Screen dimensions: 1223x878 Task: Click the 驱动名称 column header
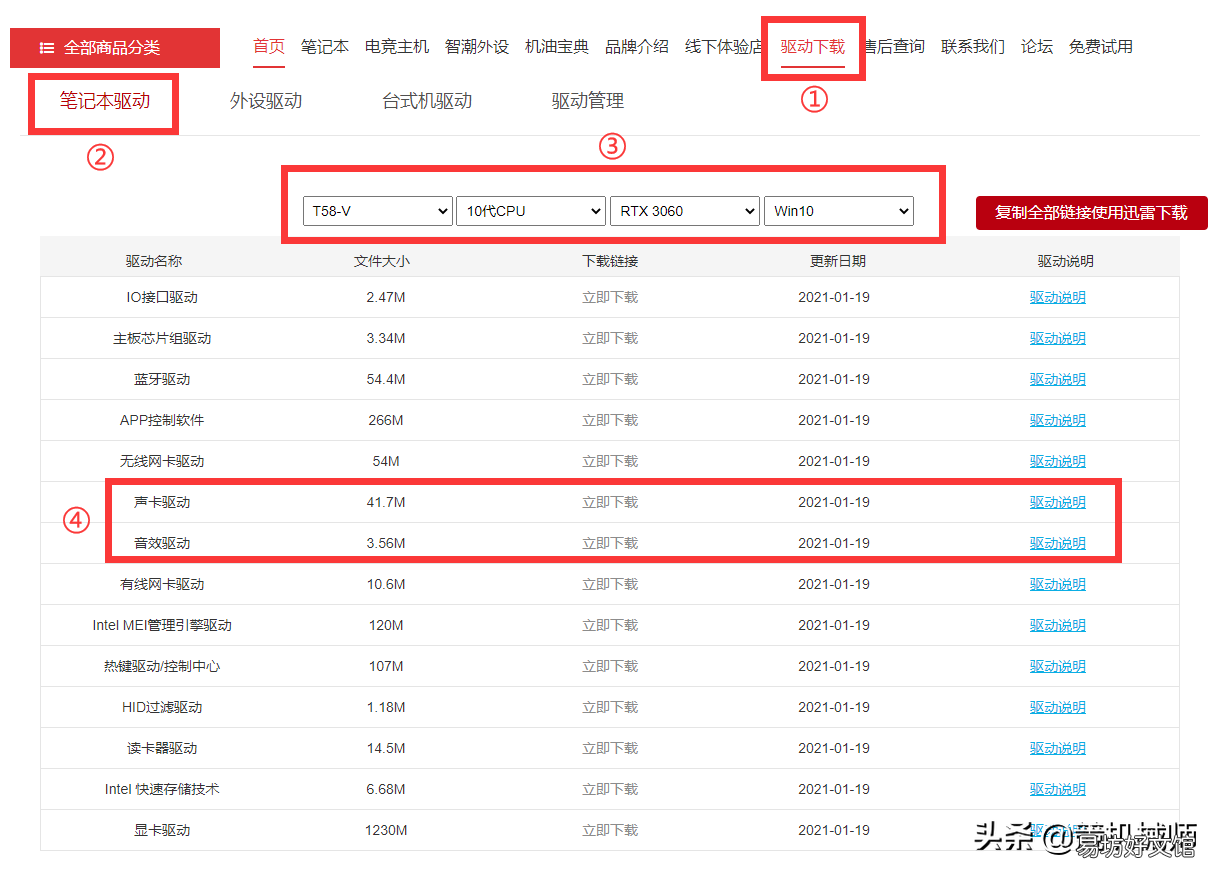coord(154,261)
